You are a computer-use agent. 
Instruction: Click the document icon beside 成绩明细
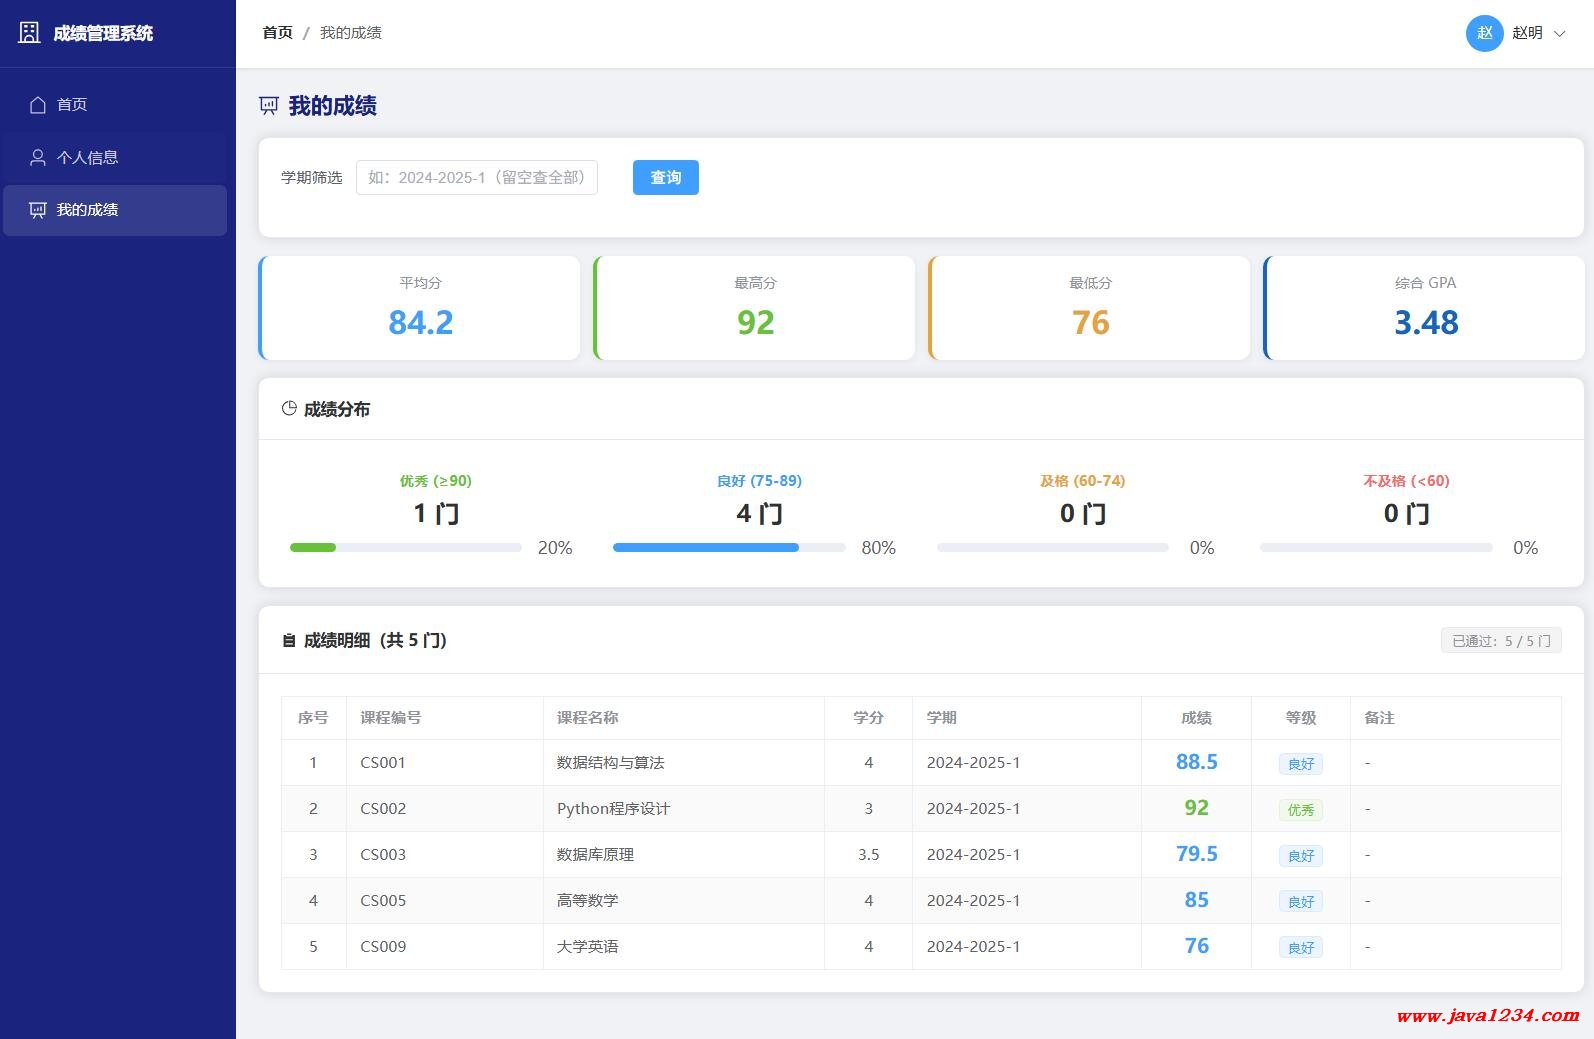pyautogui.click(x=289, y=641)
